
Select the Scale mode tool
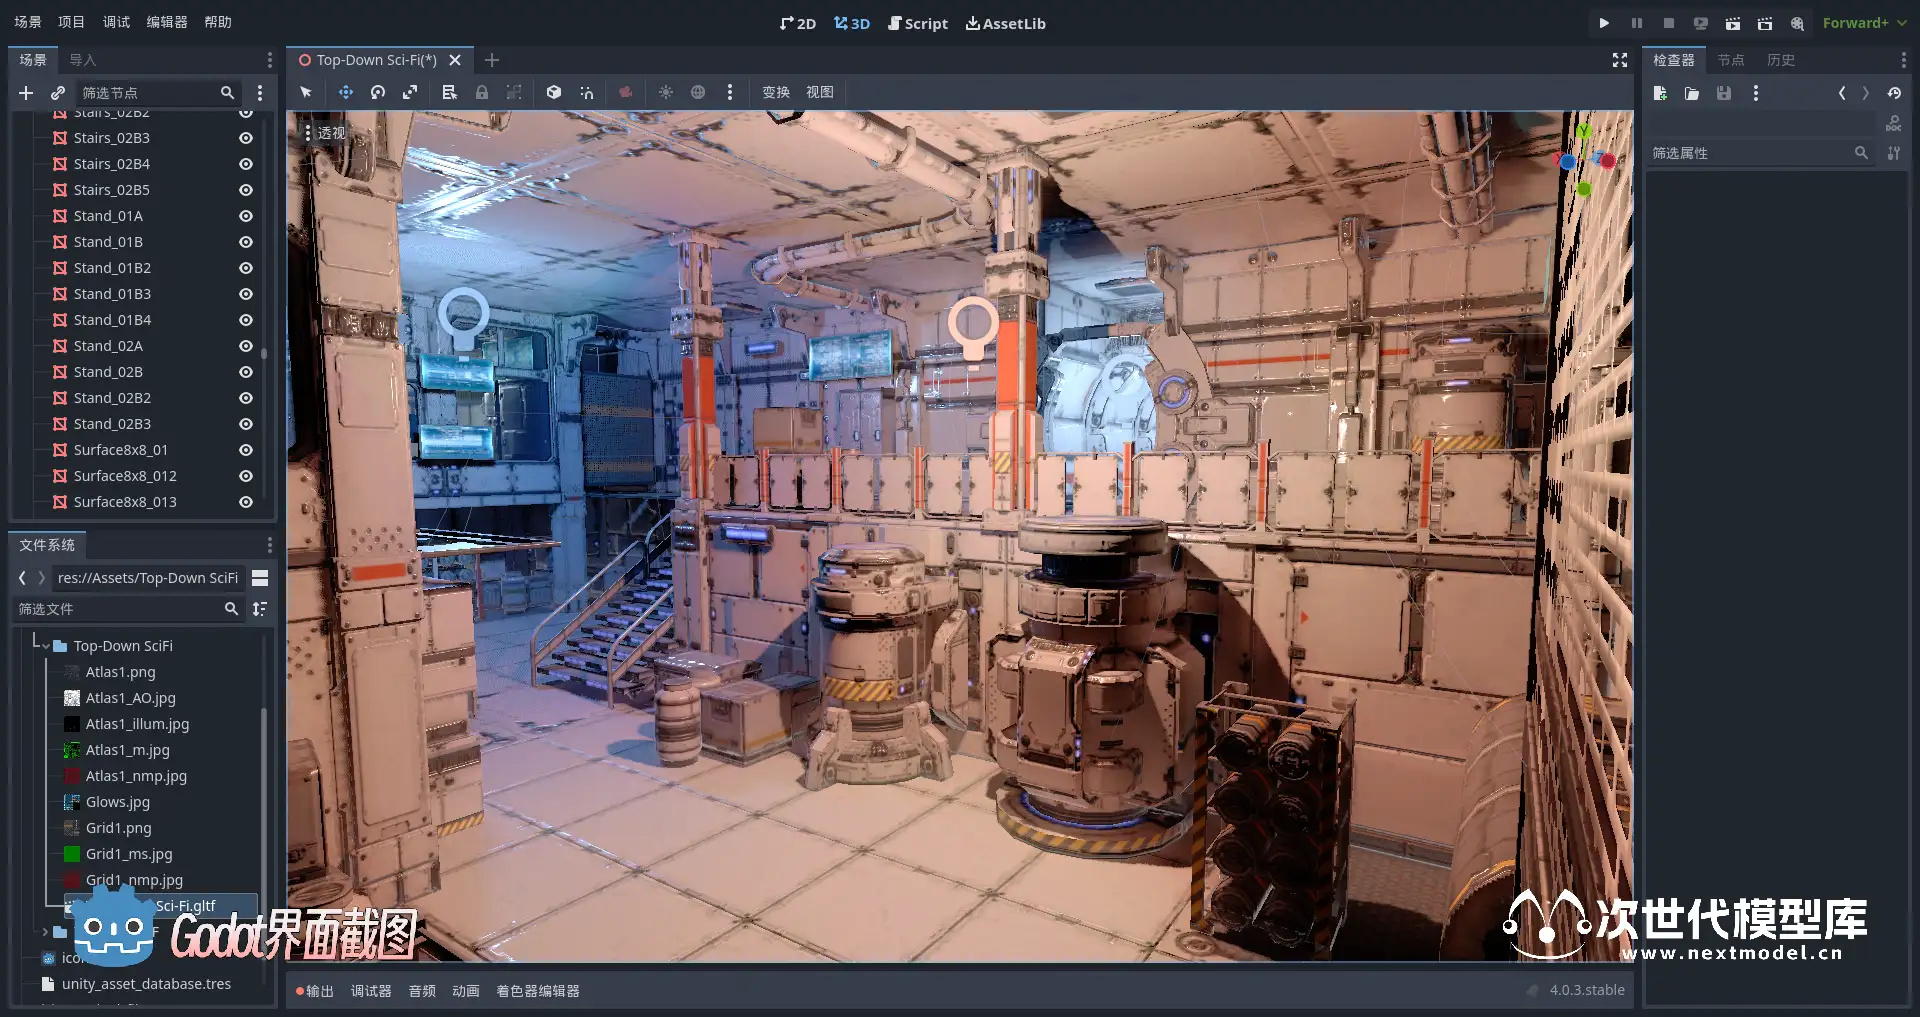(x=410, y=92)
